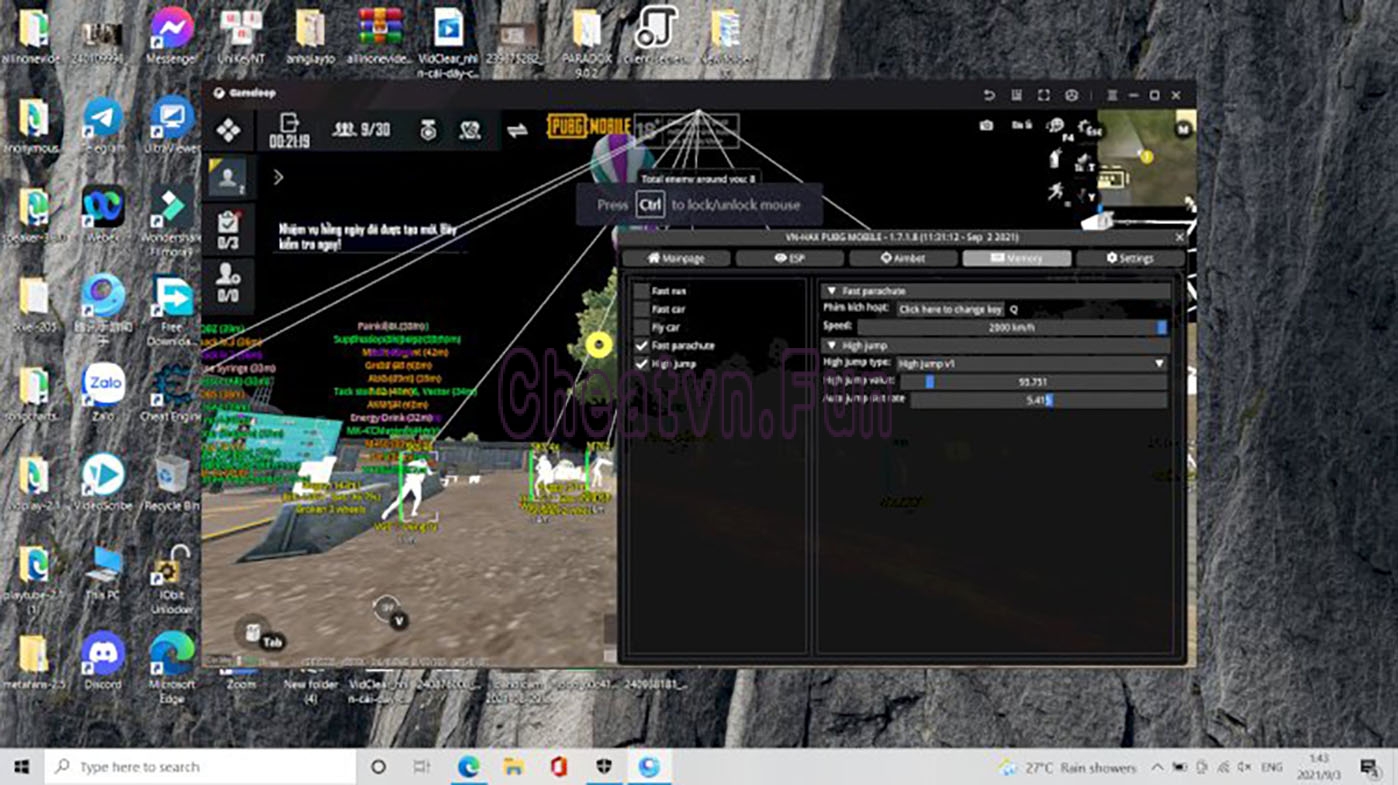This screenshot has width=1398, height=785.
Task: Open the Settings tab
Action: coord(1129,258)
